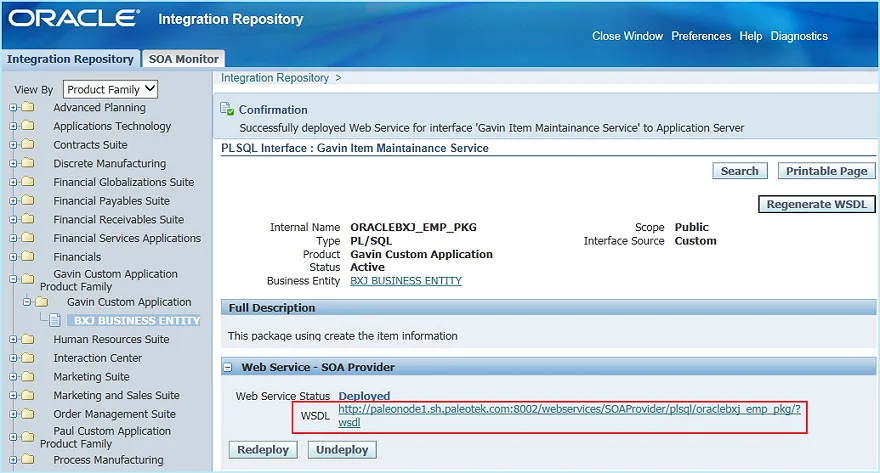Click the Discrete Manufacturing folder icon
The width and height of the screenshot is (880, 473).
(28, 163)
